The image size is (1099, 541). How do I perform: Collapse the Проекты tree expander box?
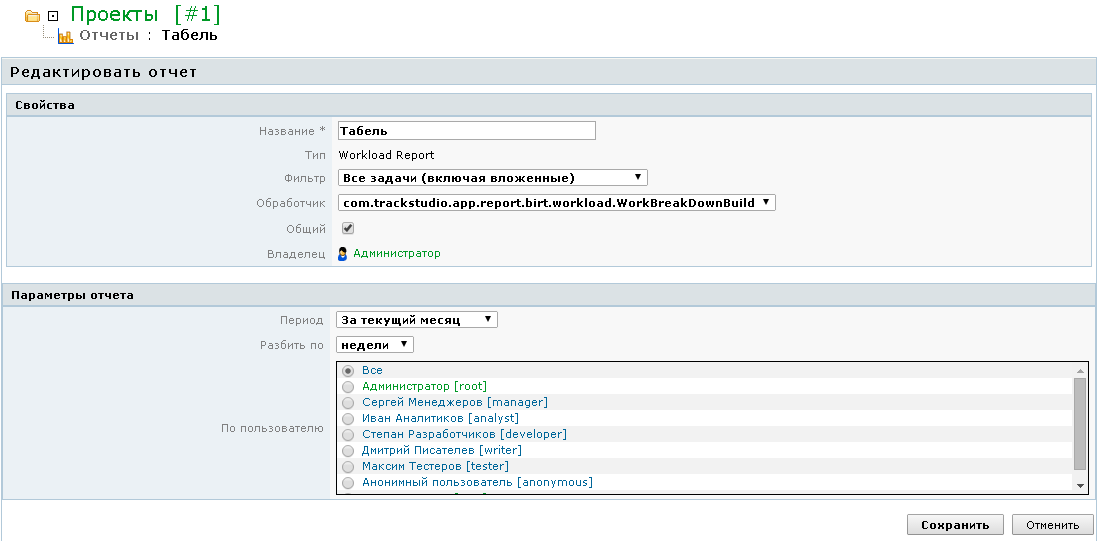click(53, 16)
